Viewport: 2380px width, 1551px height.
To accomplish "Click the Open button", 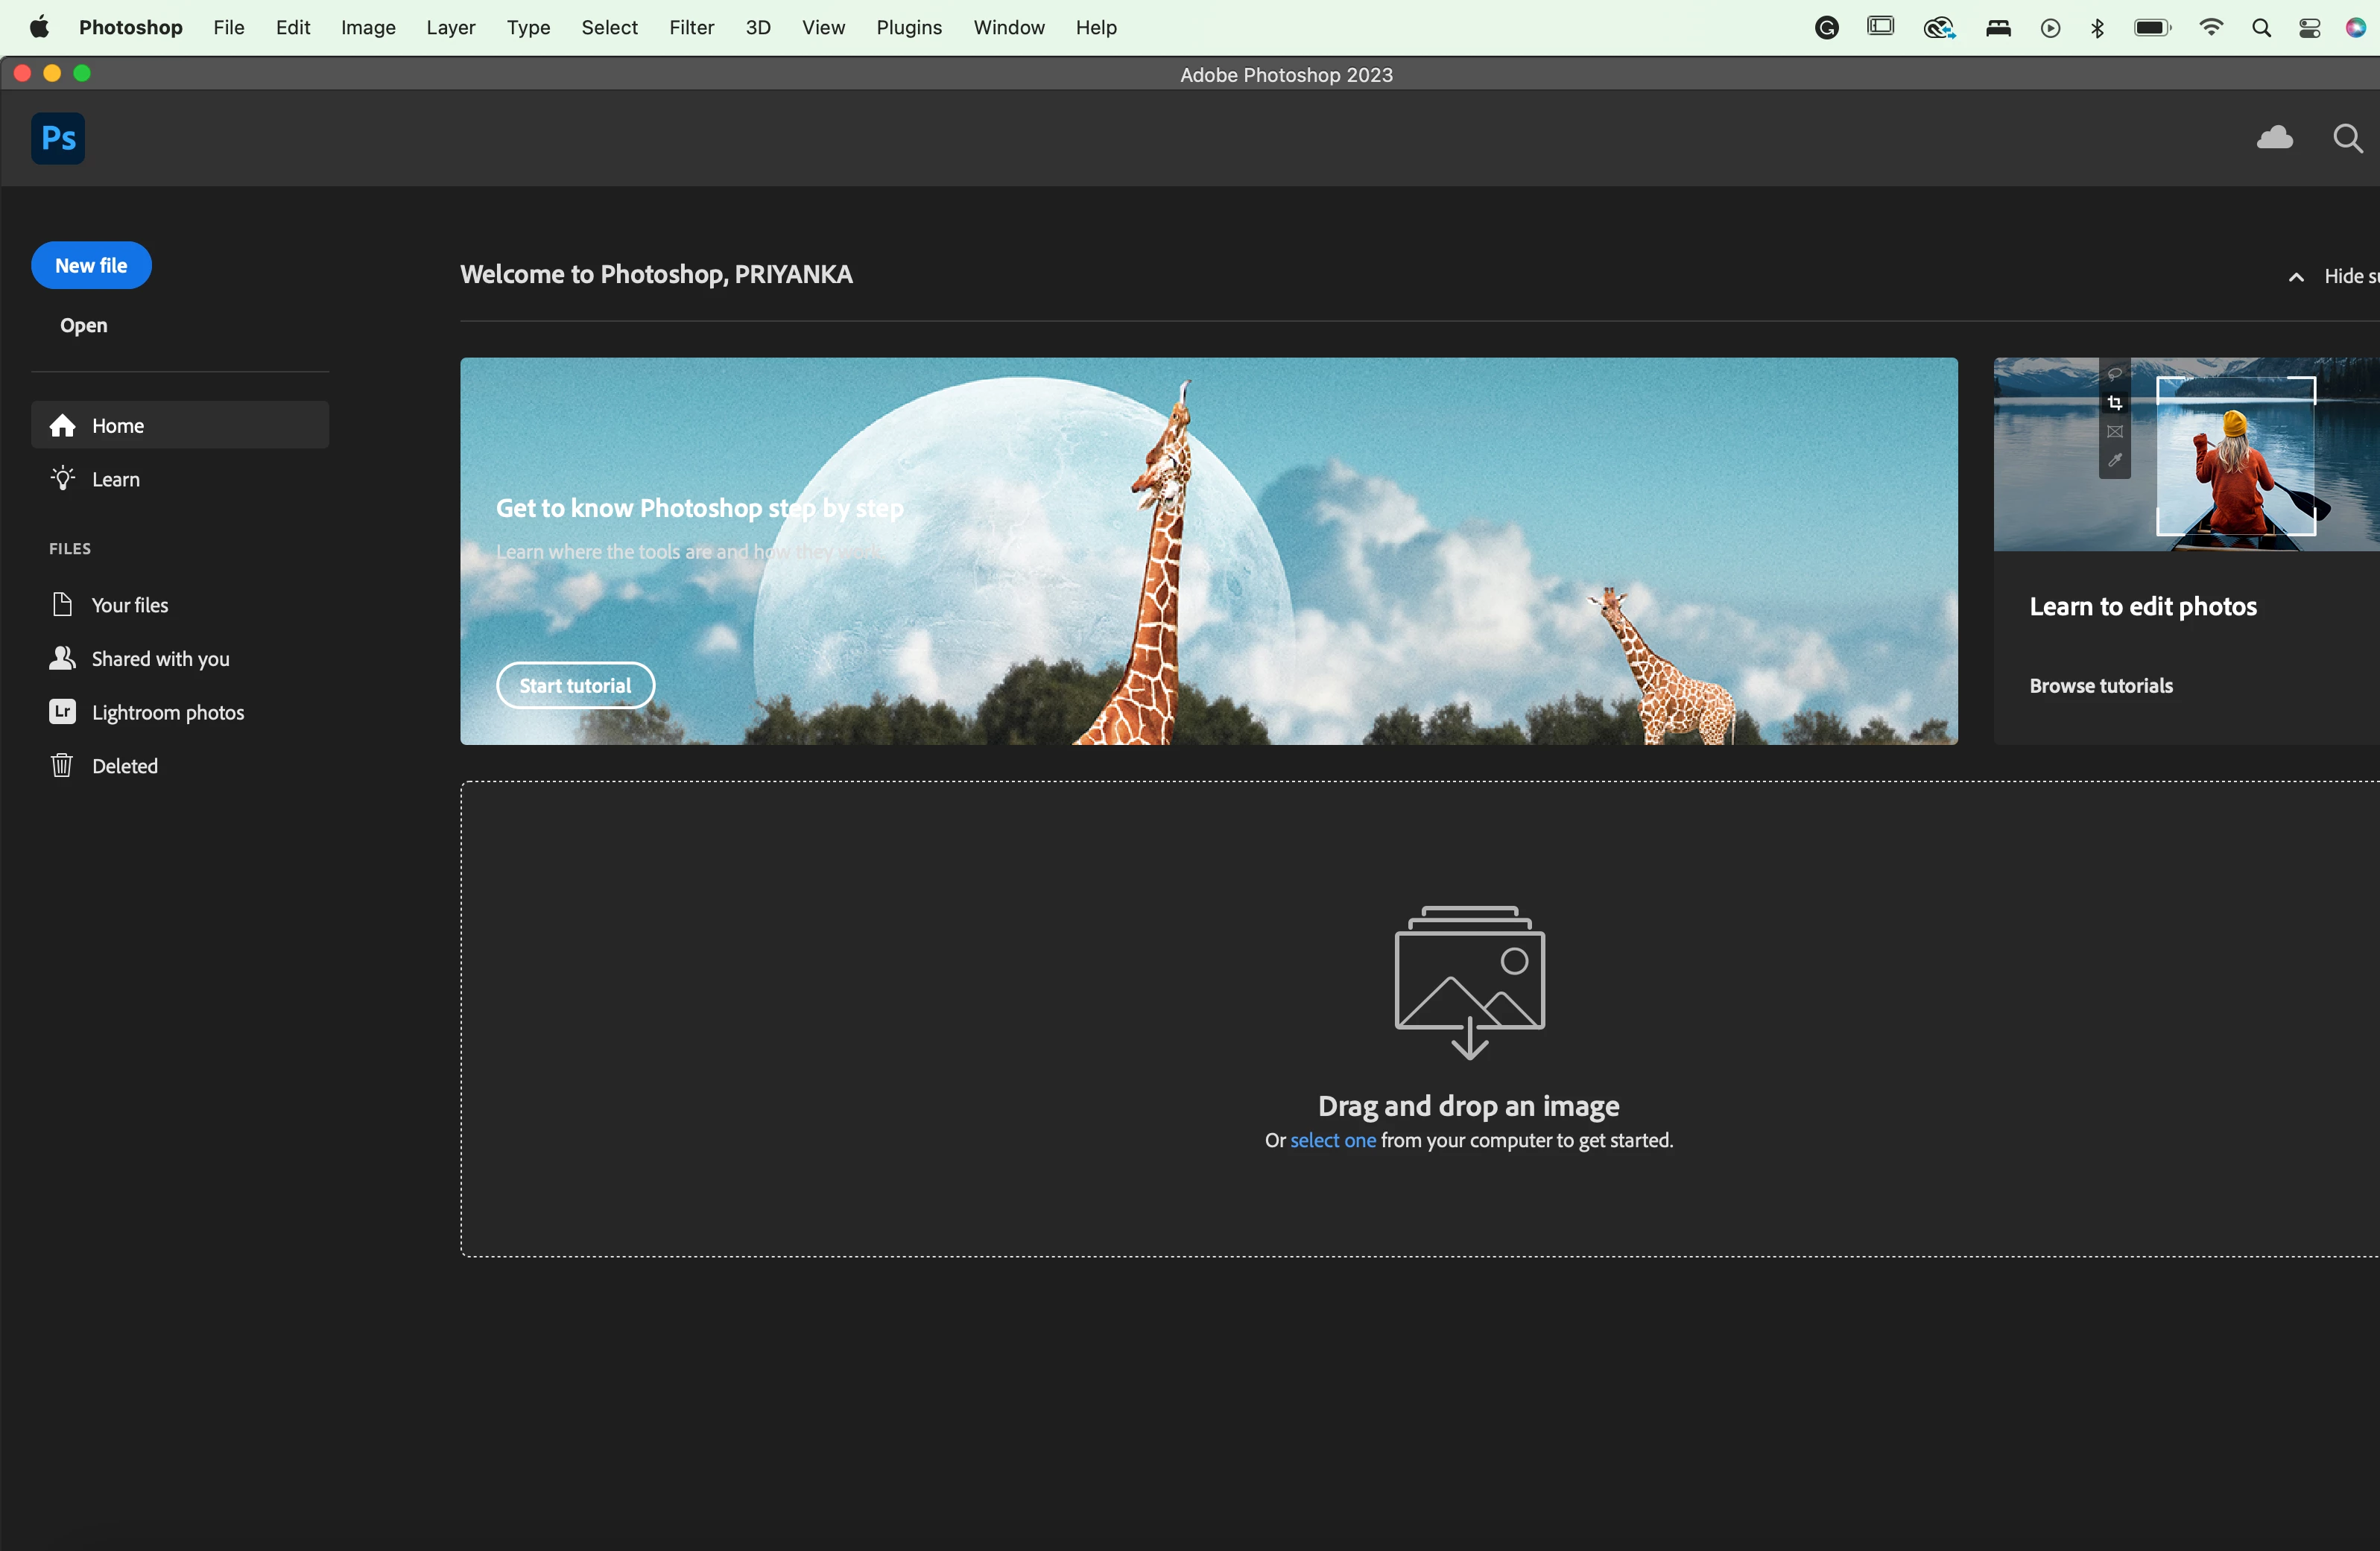I will pyautogui.click(x=83, y=325).
